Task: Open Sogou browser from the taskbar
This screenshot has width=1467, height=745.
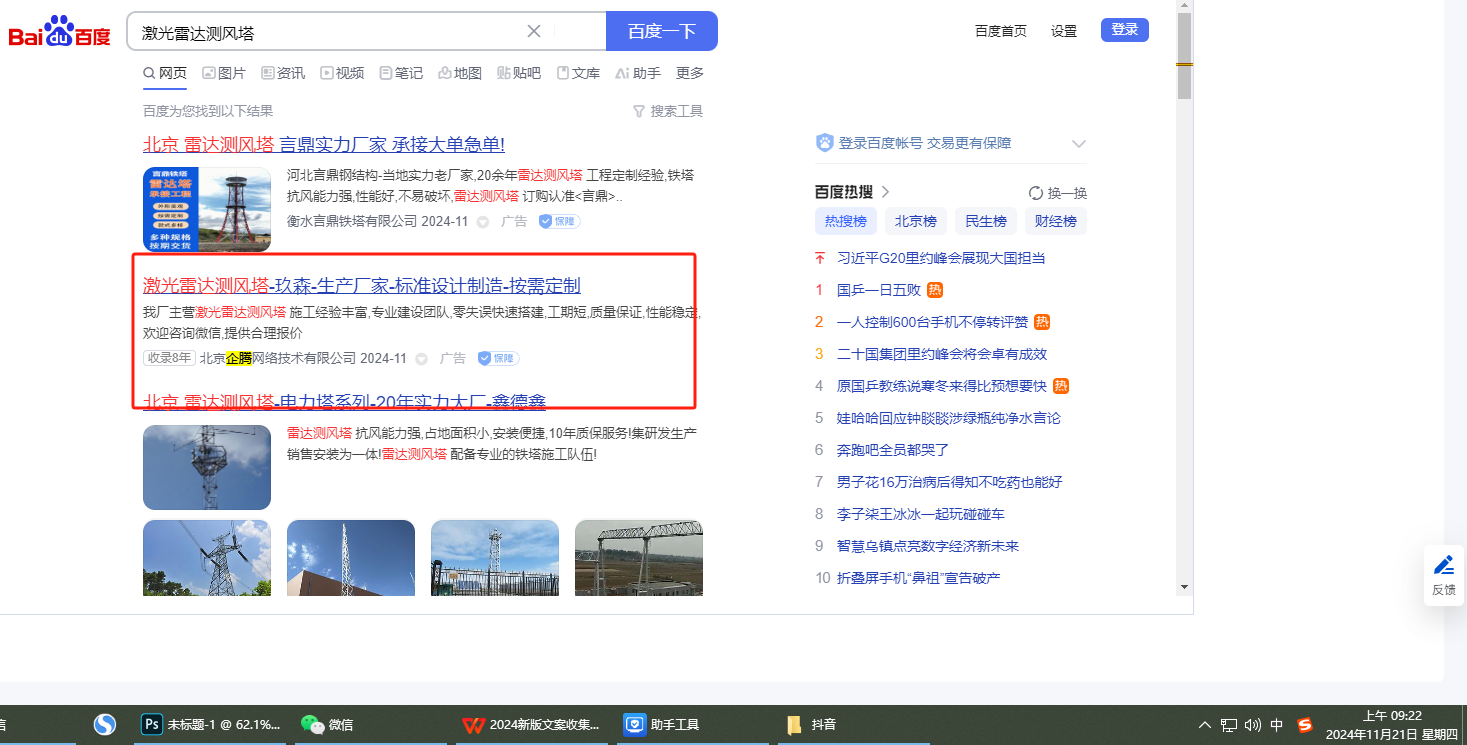Action: click(105, 724)
